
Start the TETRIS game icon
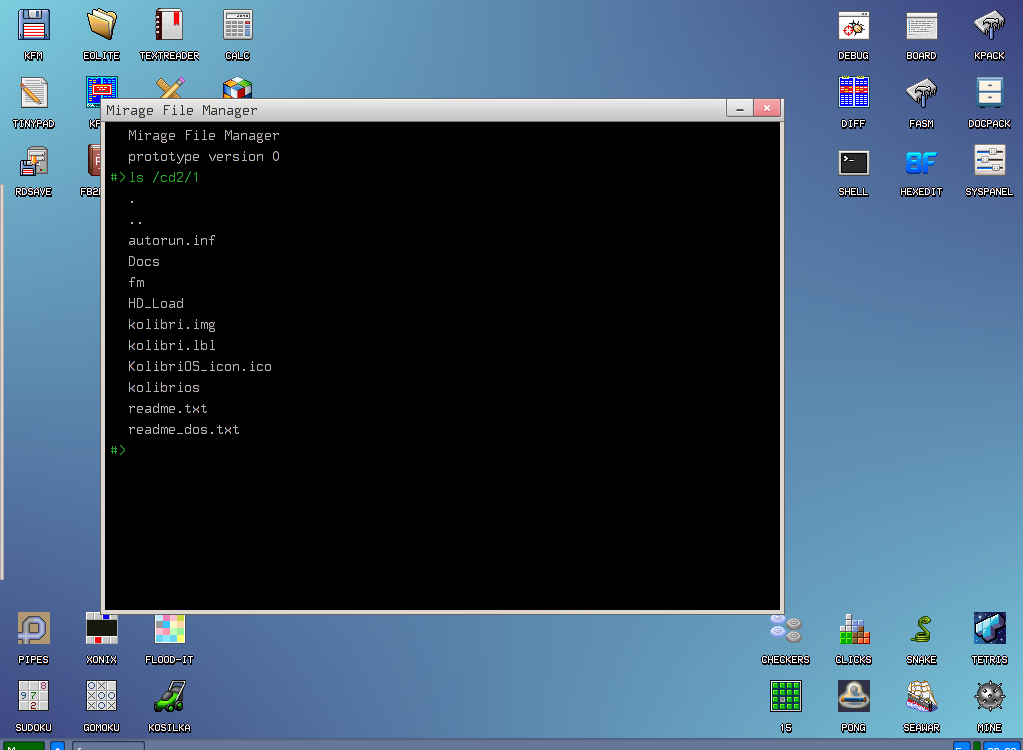(989, 629)
